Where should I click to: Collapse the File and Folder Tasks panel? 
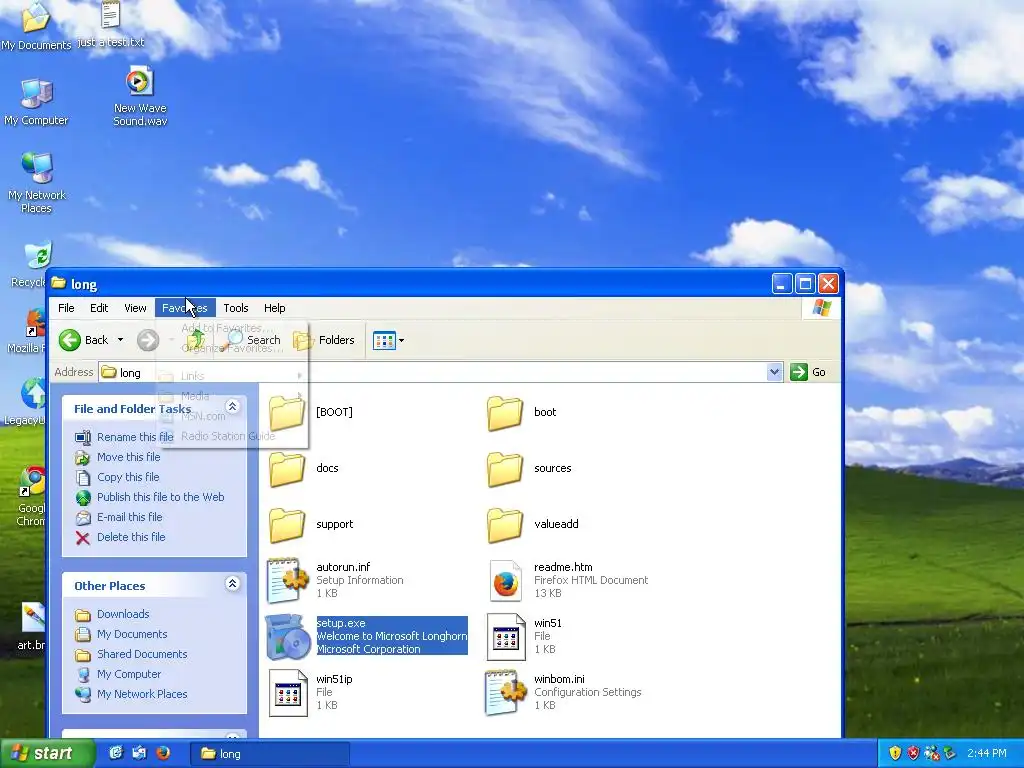[232, 406]
